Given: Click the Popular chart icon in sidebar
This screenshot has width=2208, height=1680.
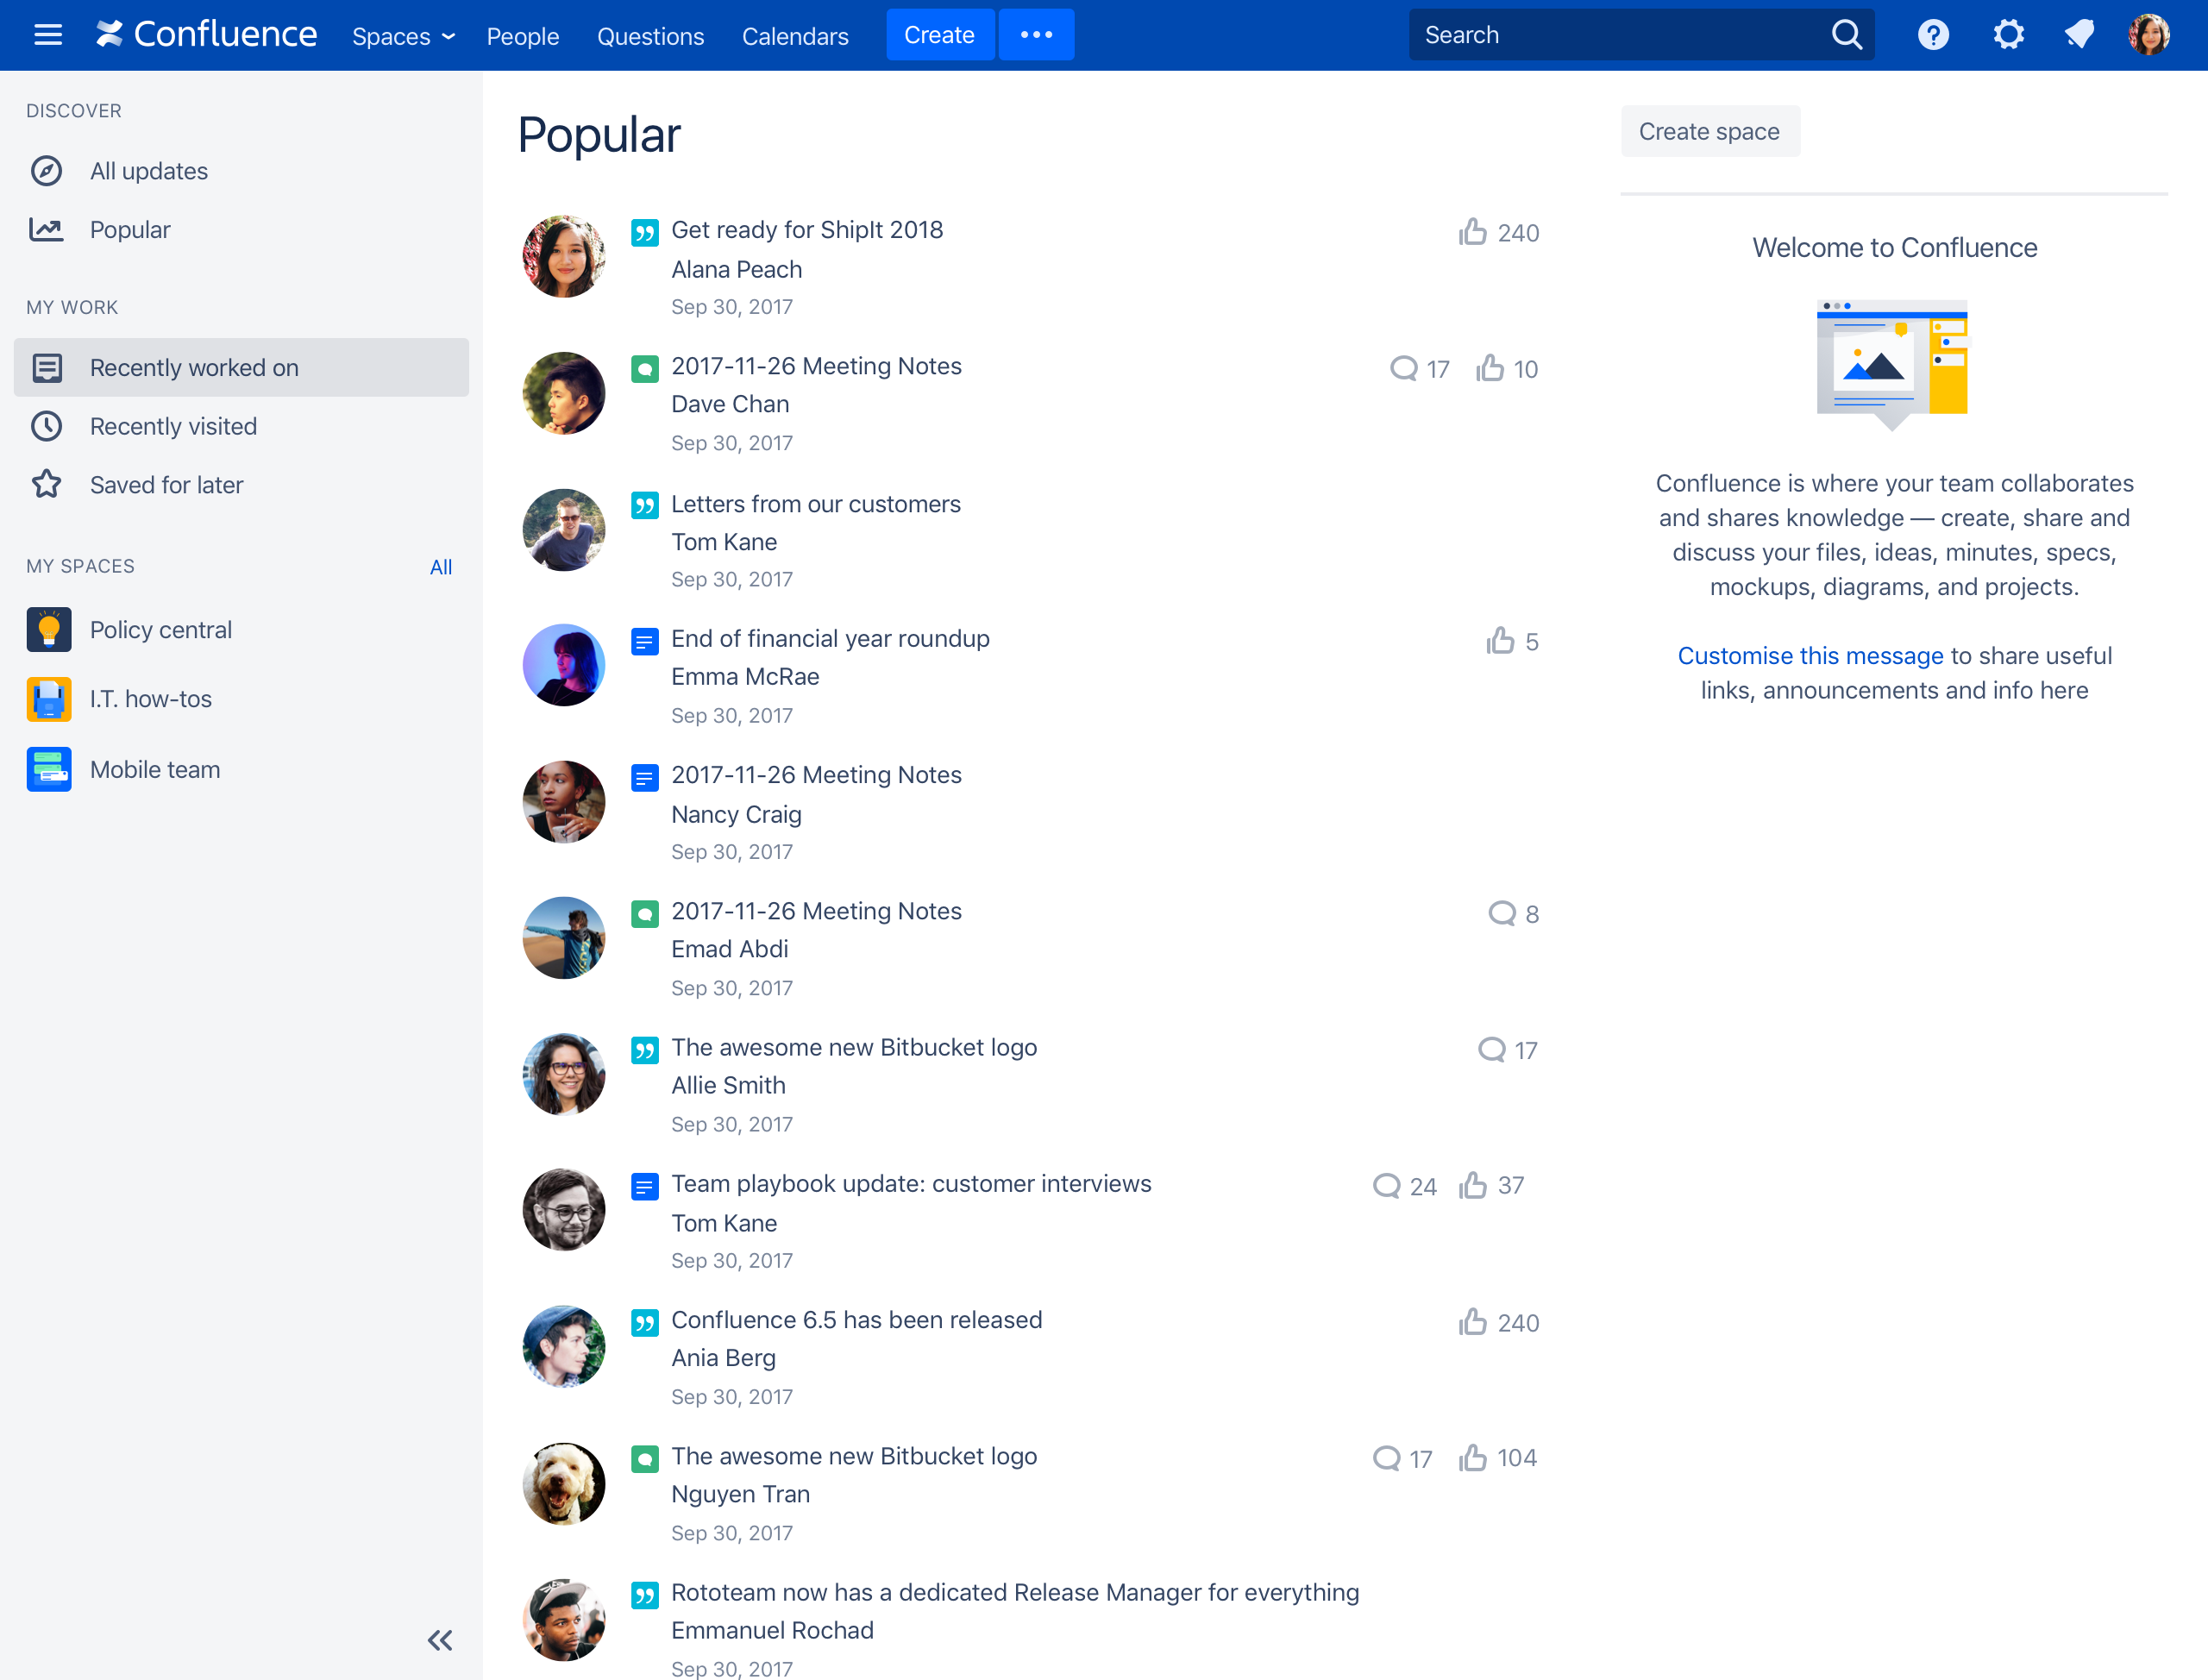Looking at the screenshot, I should pos(46,230).
